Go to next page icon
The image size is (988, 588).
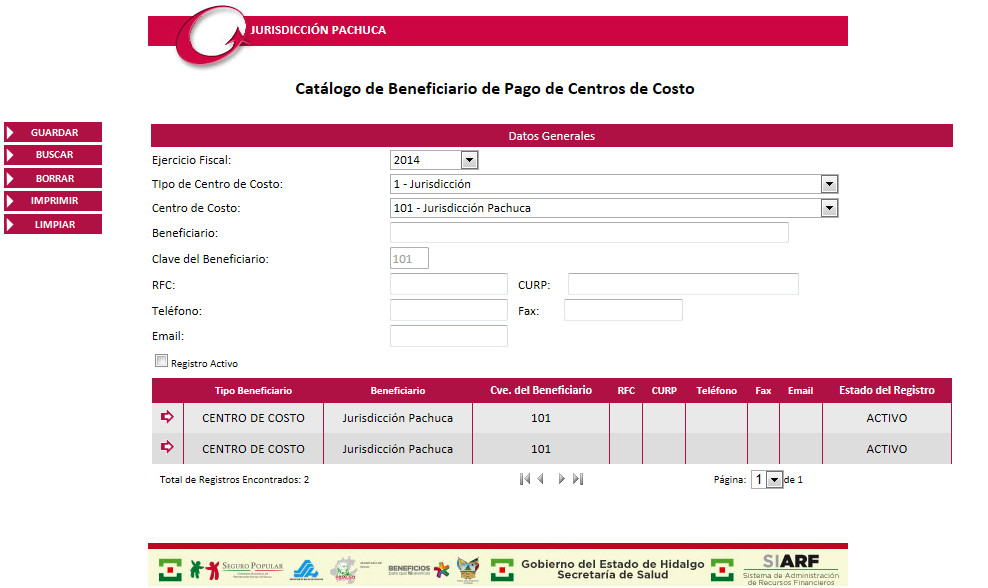[561, 479]
